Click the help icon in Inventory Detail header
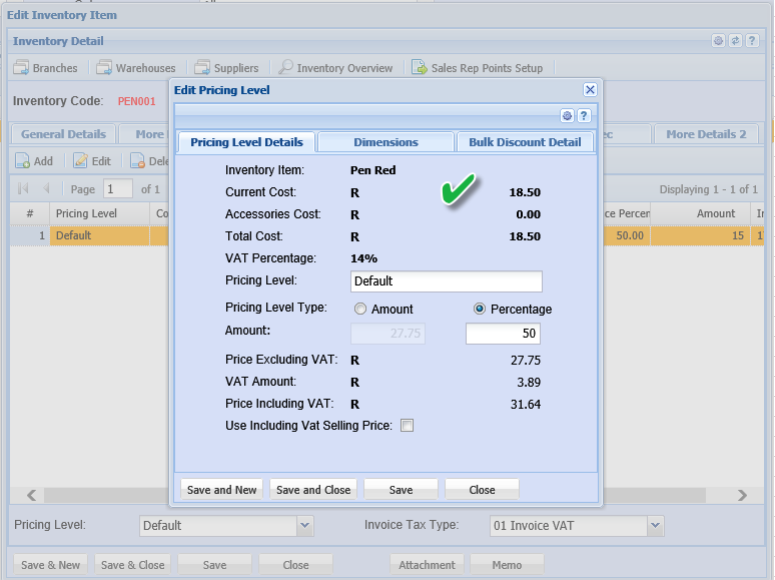This screenshot has height=580, width=775. pos(752,41)
